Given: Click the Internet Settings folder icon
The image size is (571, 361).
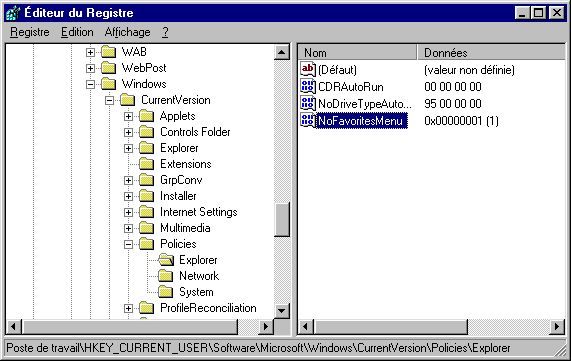Looking at the screenshot, I should pyautogui.click(x=146, y=212).
